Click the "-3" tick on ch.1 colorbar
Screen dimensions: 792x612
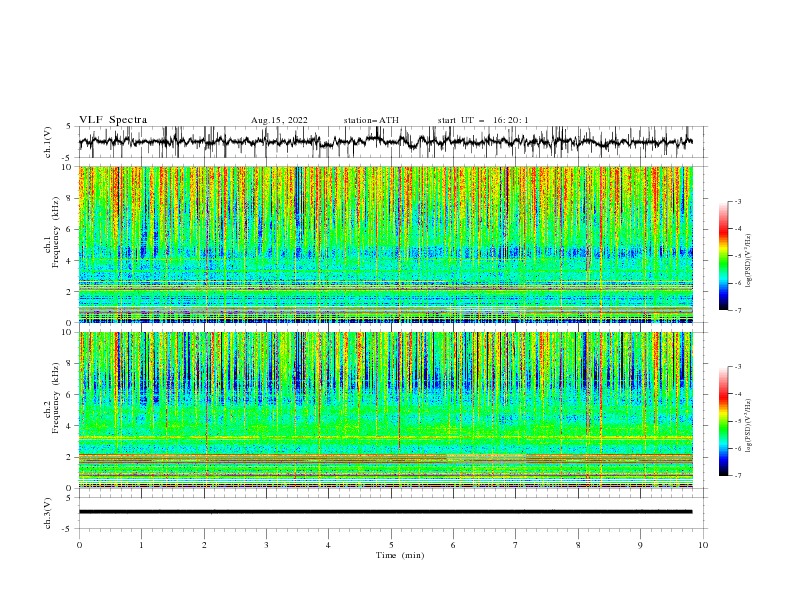point(738,201)
